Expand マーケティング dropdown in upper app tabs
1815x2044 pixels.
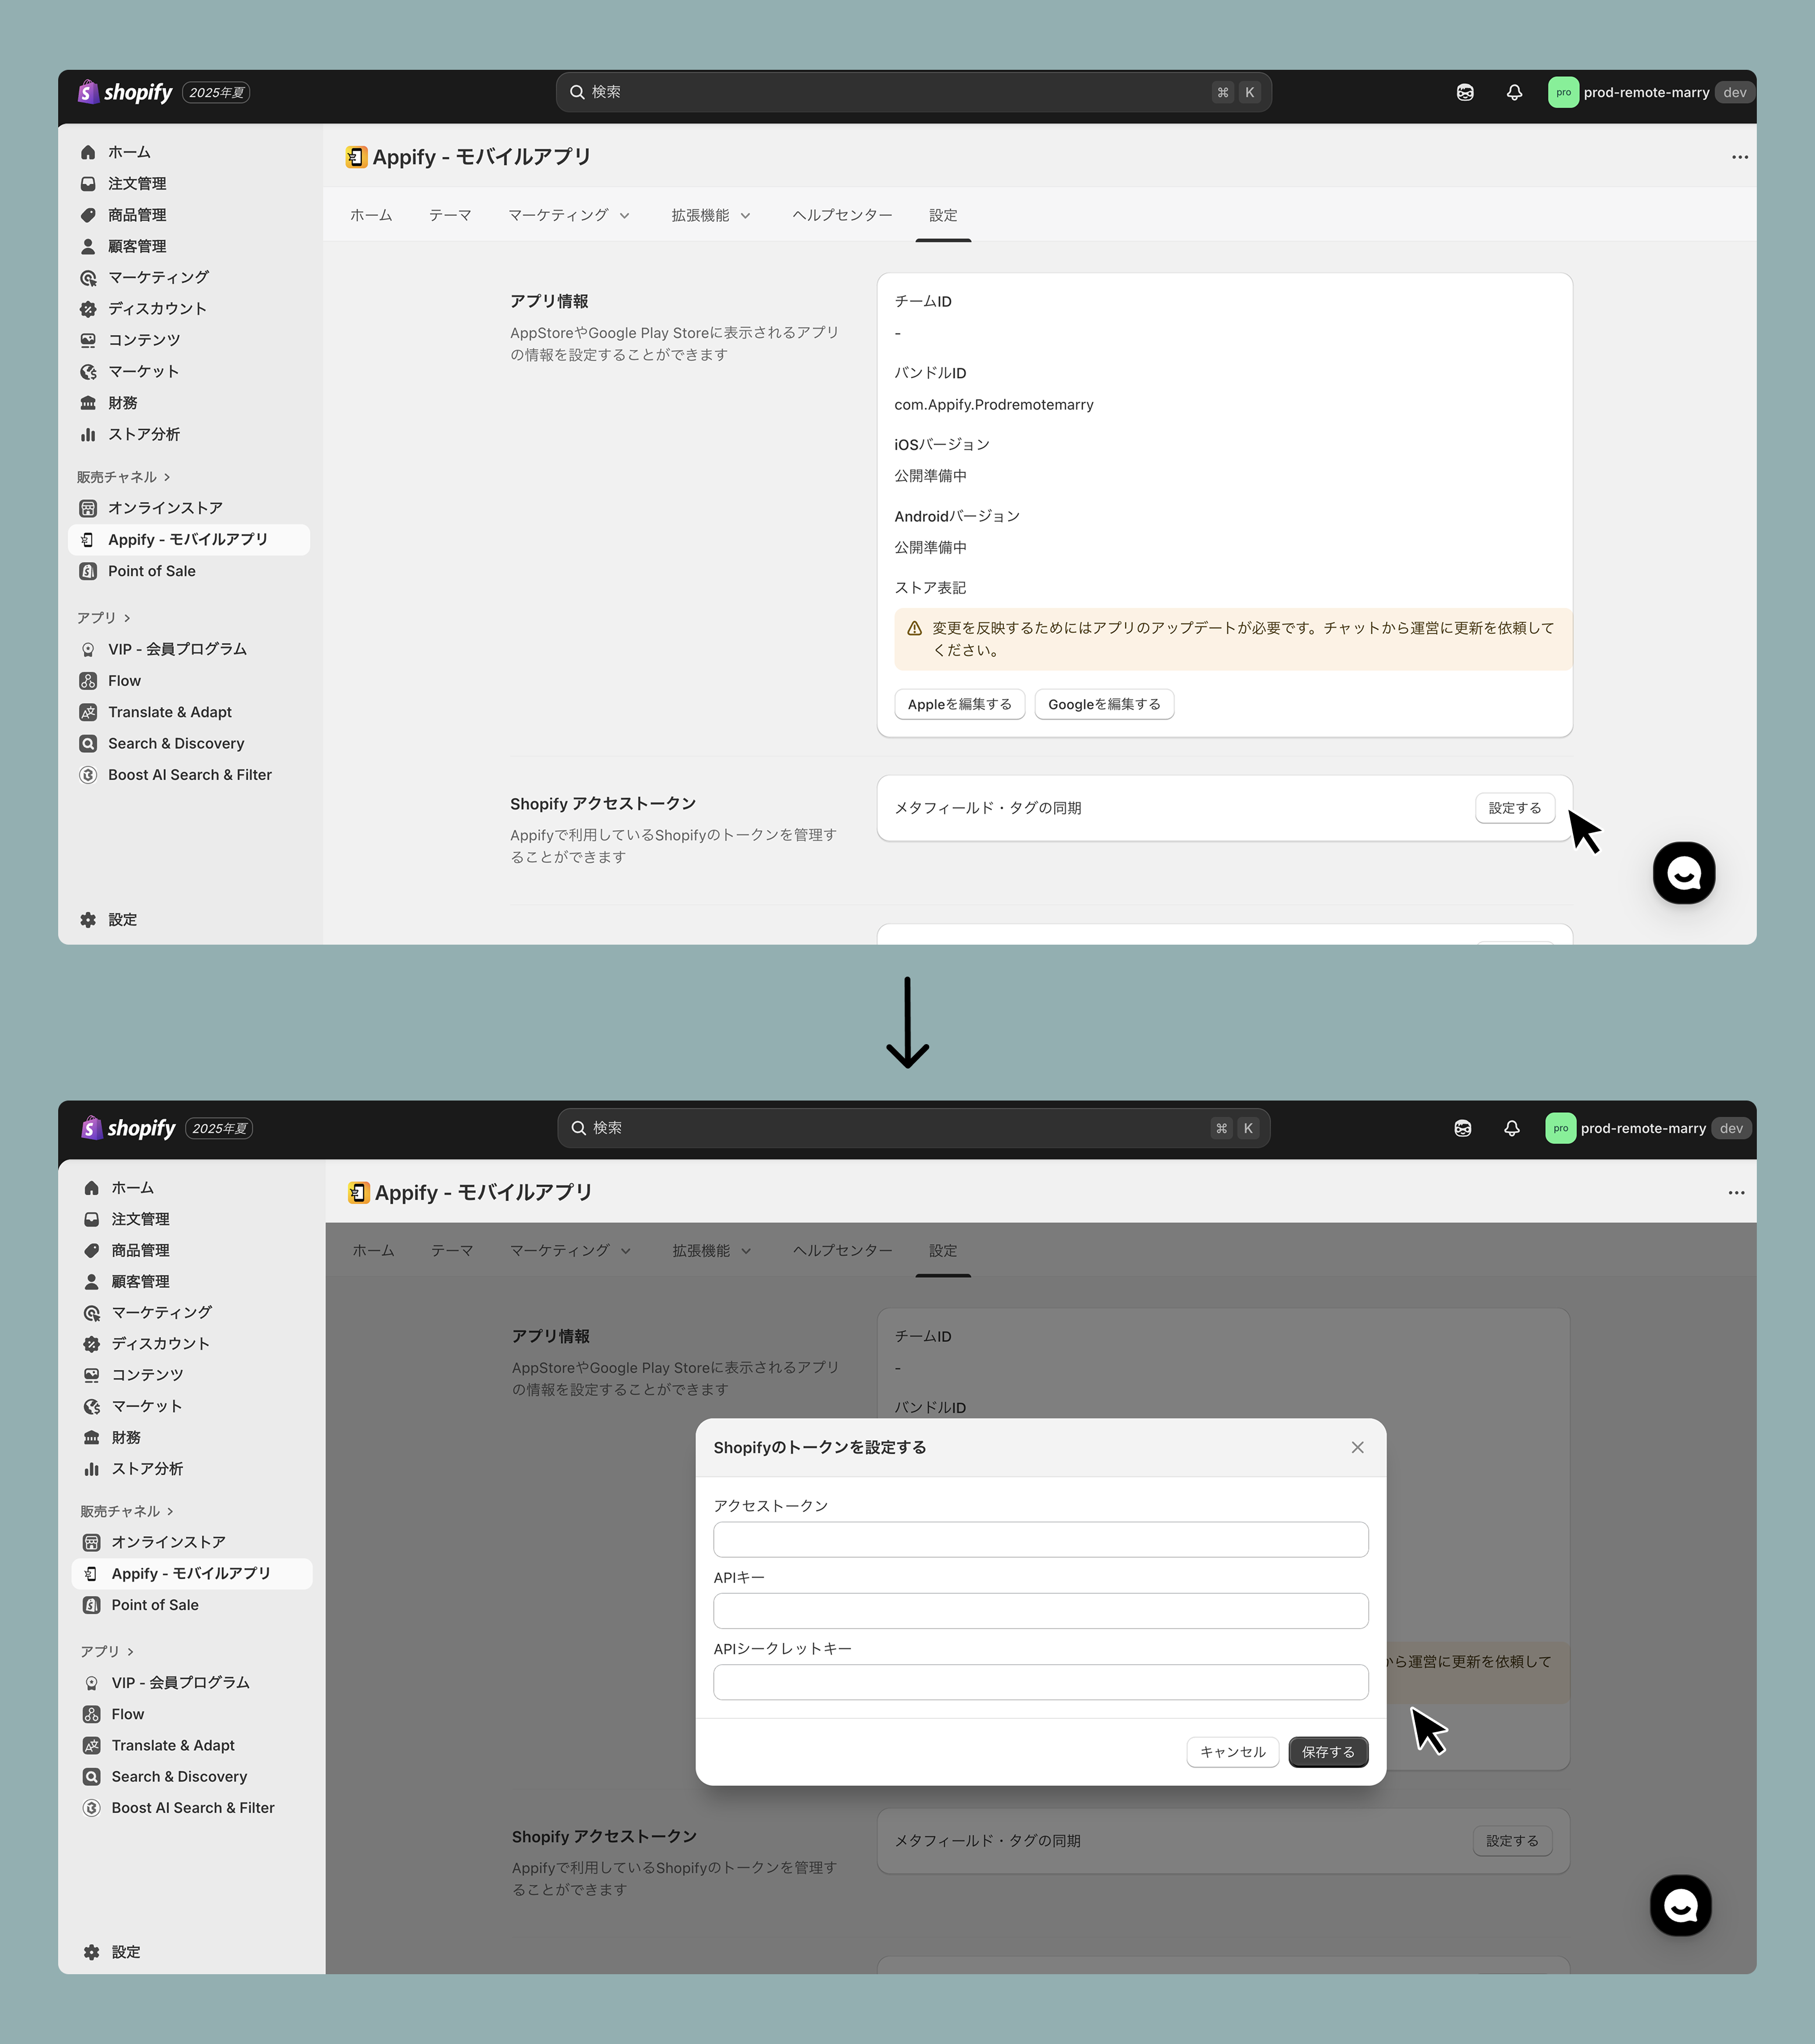point(568,215)
